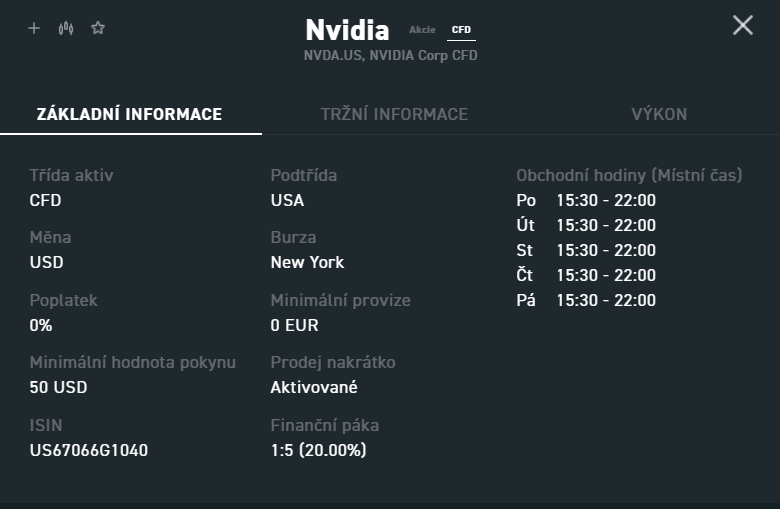The height and width of the screenshot is (509, 780).
Task: Click the Podtřída label
Action: [x=304, y=175]
